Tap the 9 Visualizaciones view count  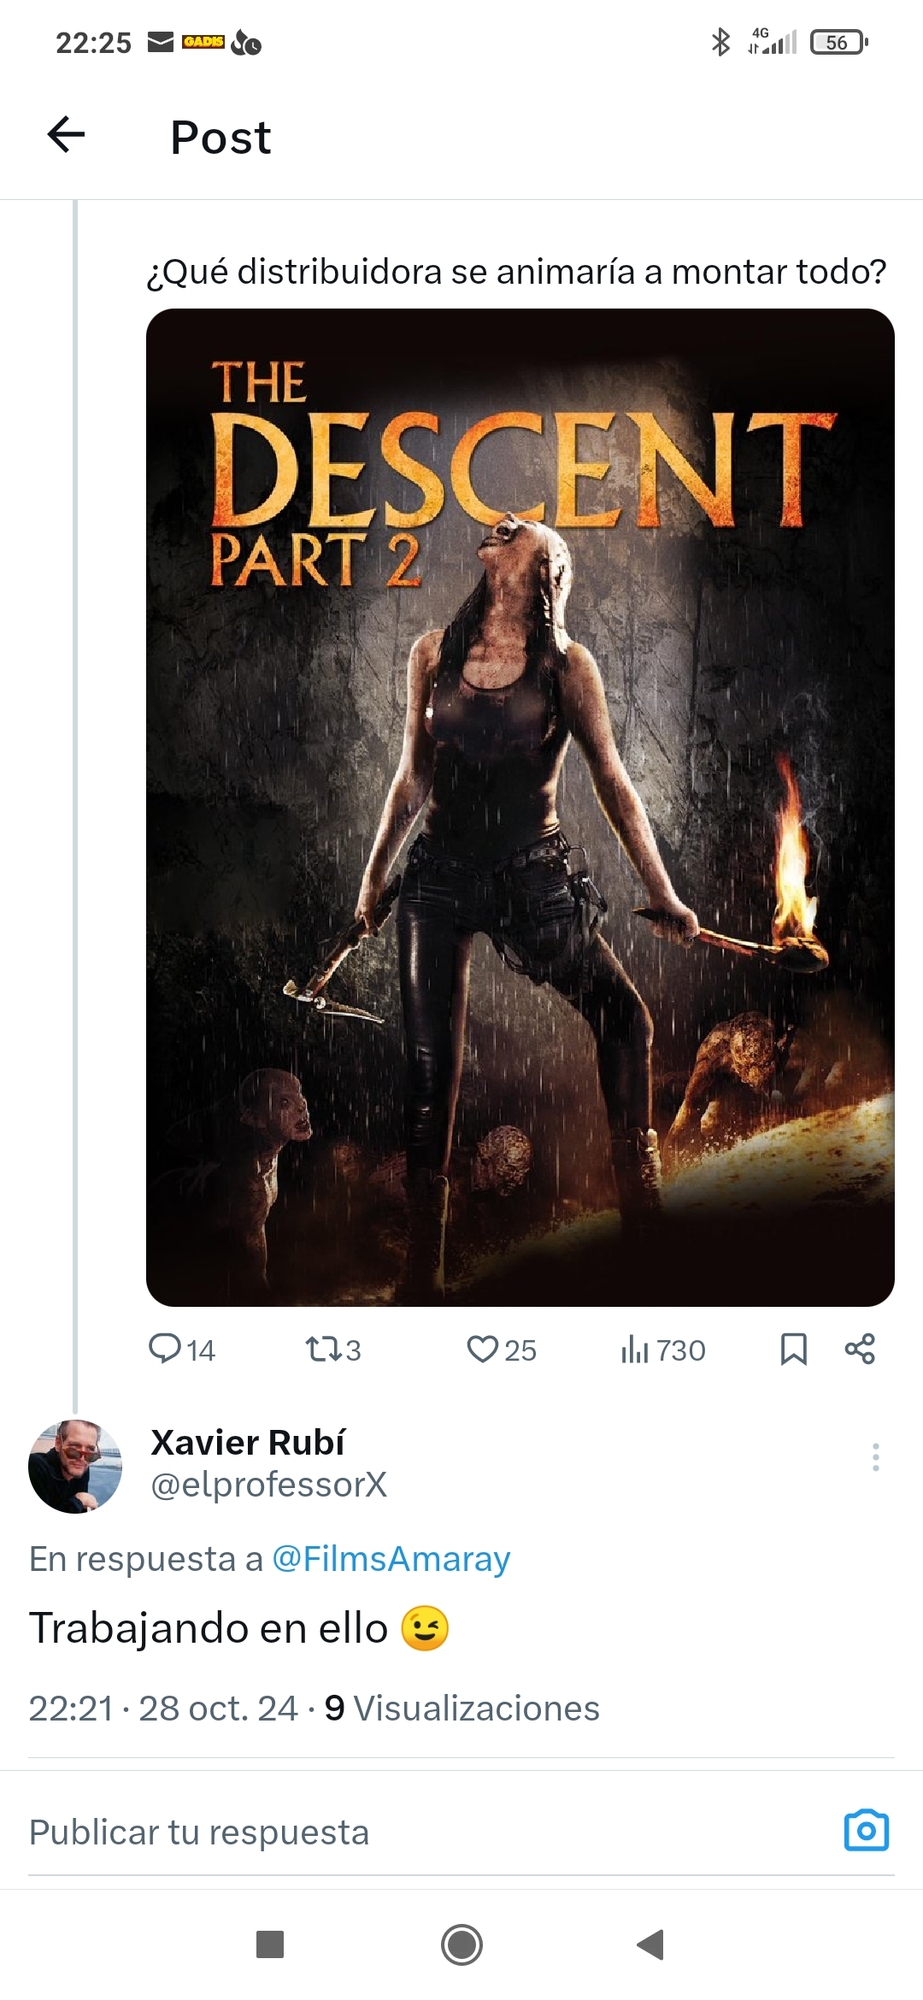click(x=462, y=1708)
